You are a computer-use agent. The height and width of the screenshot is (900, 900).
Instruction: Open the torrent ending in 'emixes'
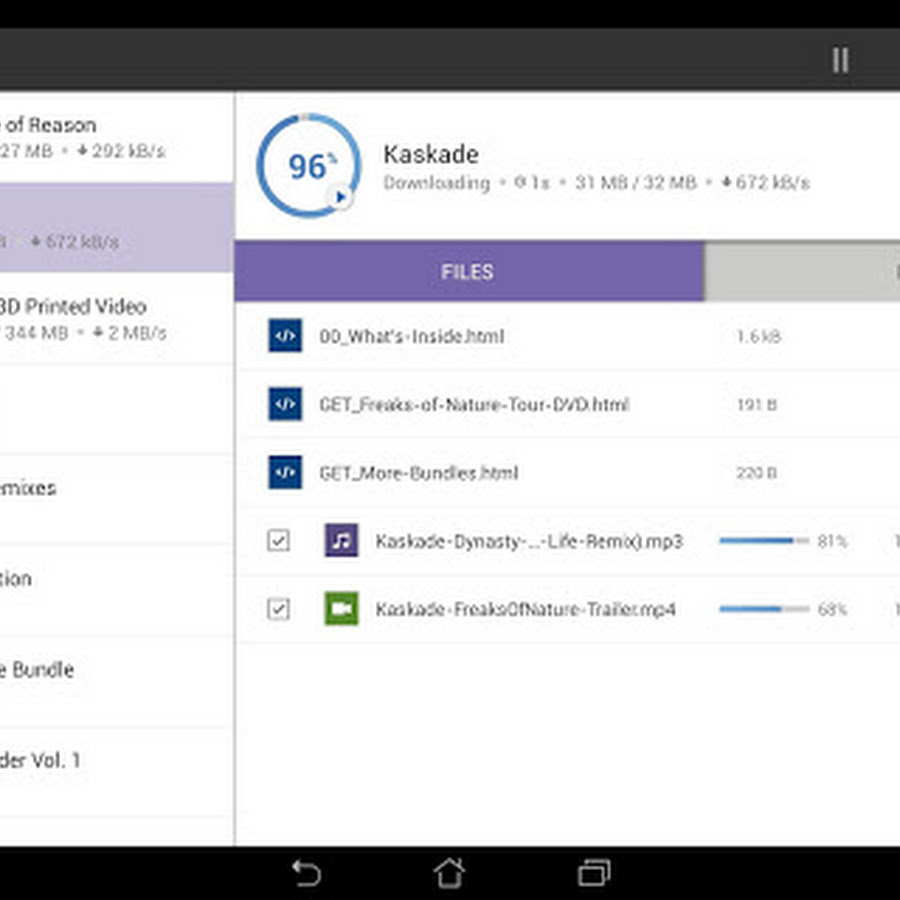[117, 499]
